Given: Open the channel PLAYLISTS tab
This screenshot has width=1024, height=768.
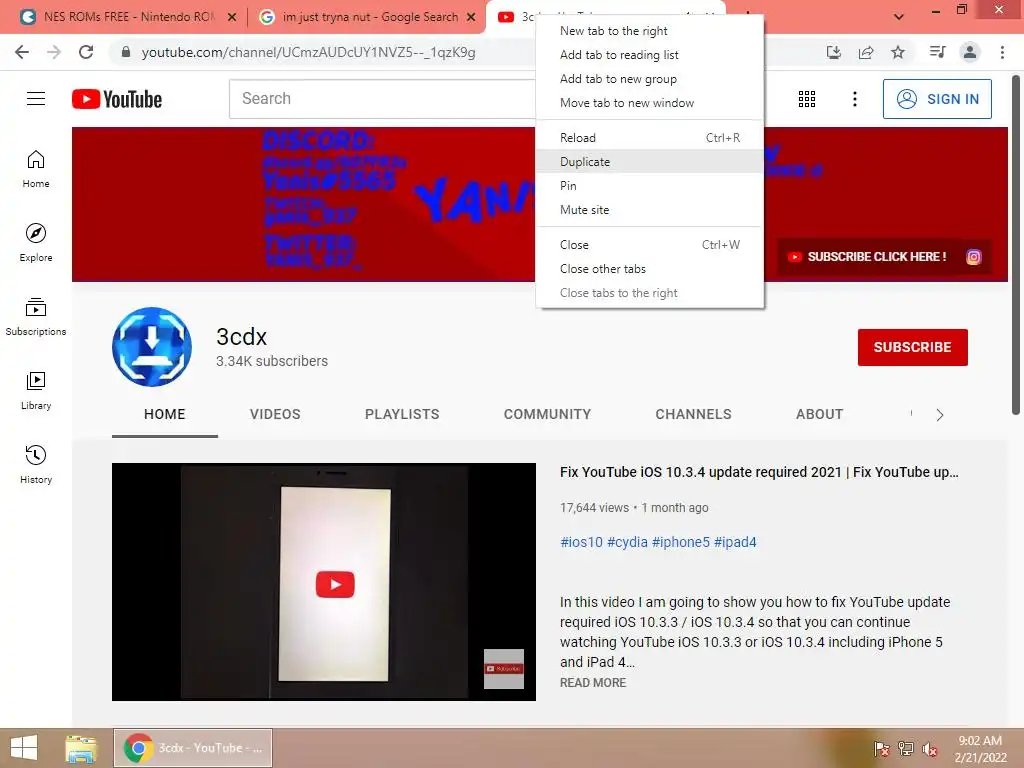Looking at the screenshot, I should 402,414.
